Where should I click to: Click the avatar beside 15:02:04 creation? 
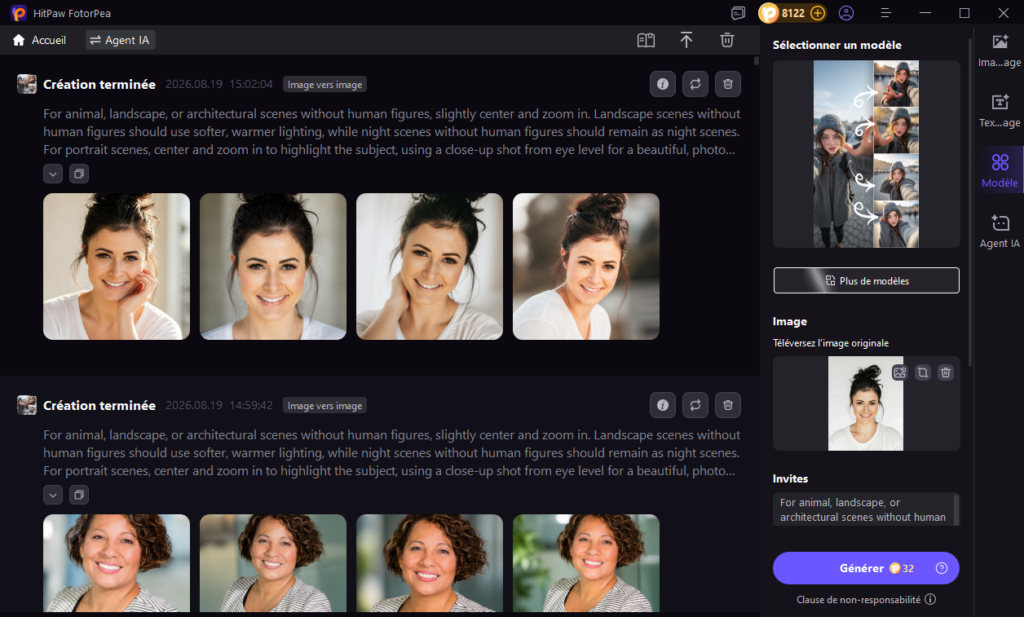coord(27,84)
